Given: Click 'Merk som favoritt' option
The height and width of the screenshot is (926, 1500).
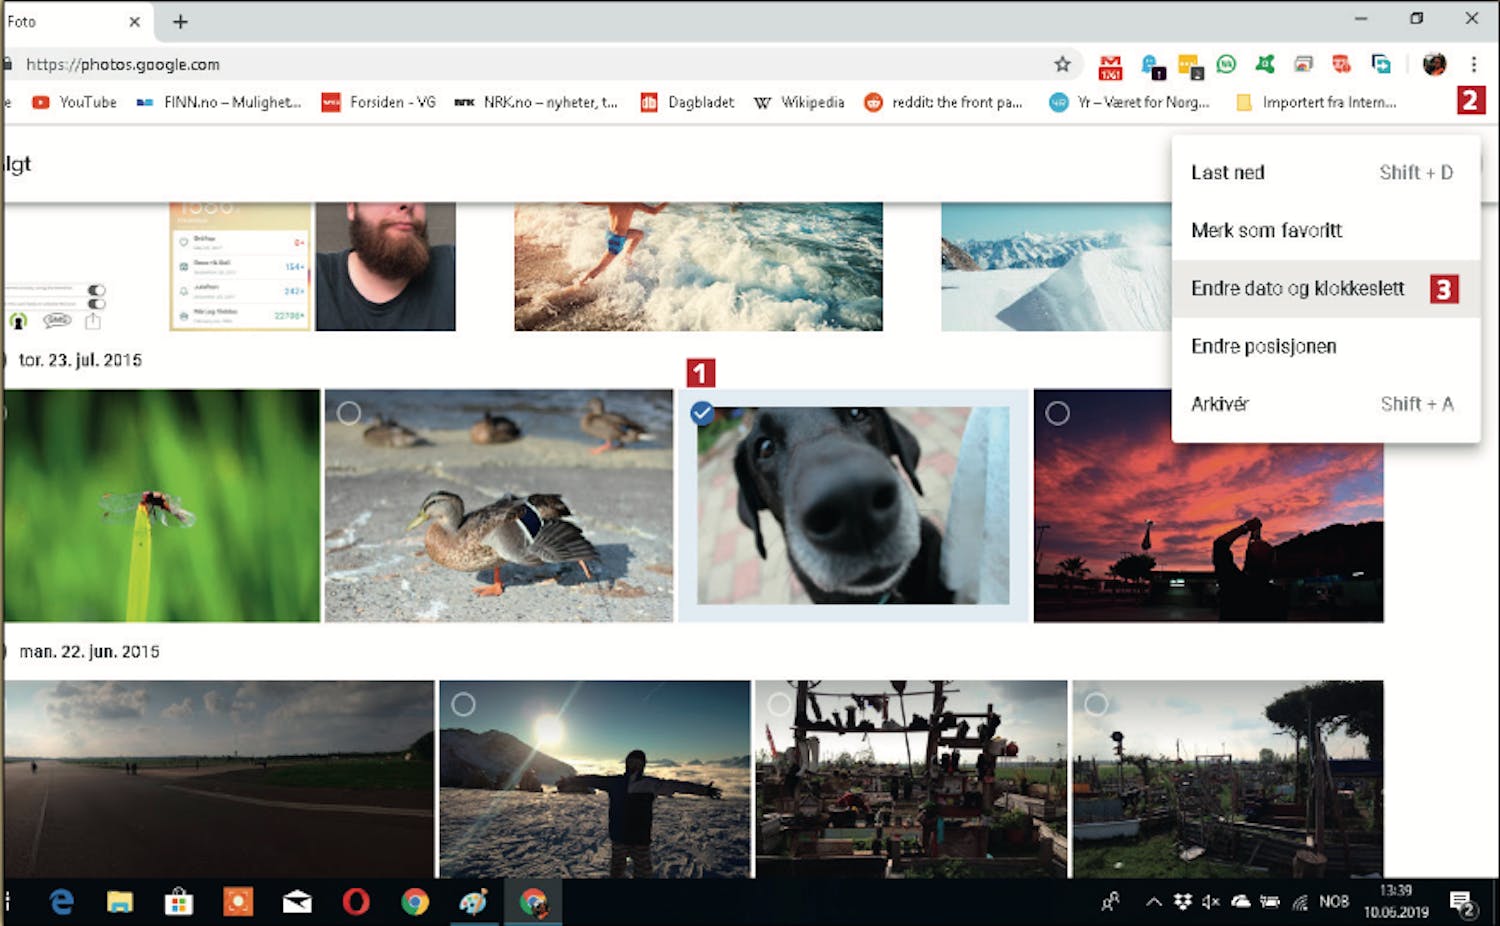Looking at the screenshot, I should [x=1266, y=231].
